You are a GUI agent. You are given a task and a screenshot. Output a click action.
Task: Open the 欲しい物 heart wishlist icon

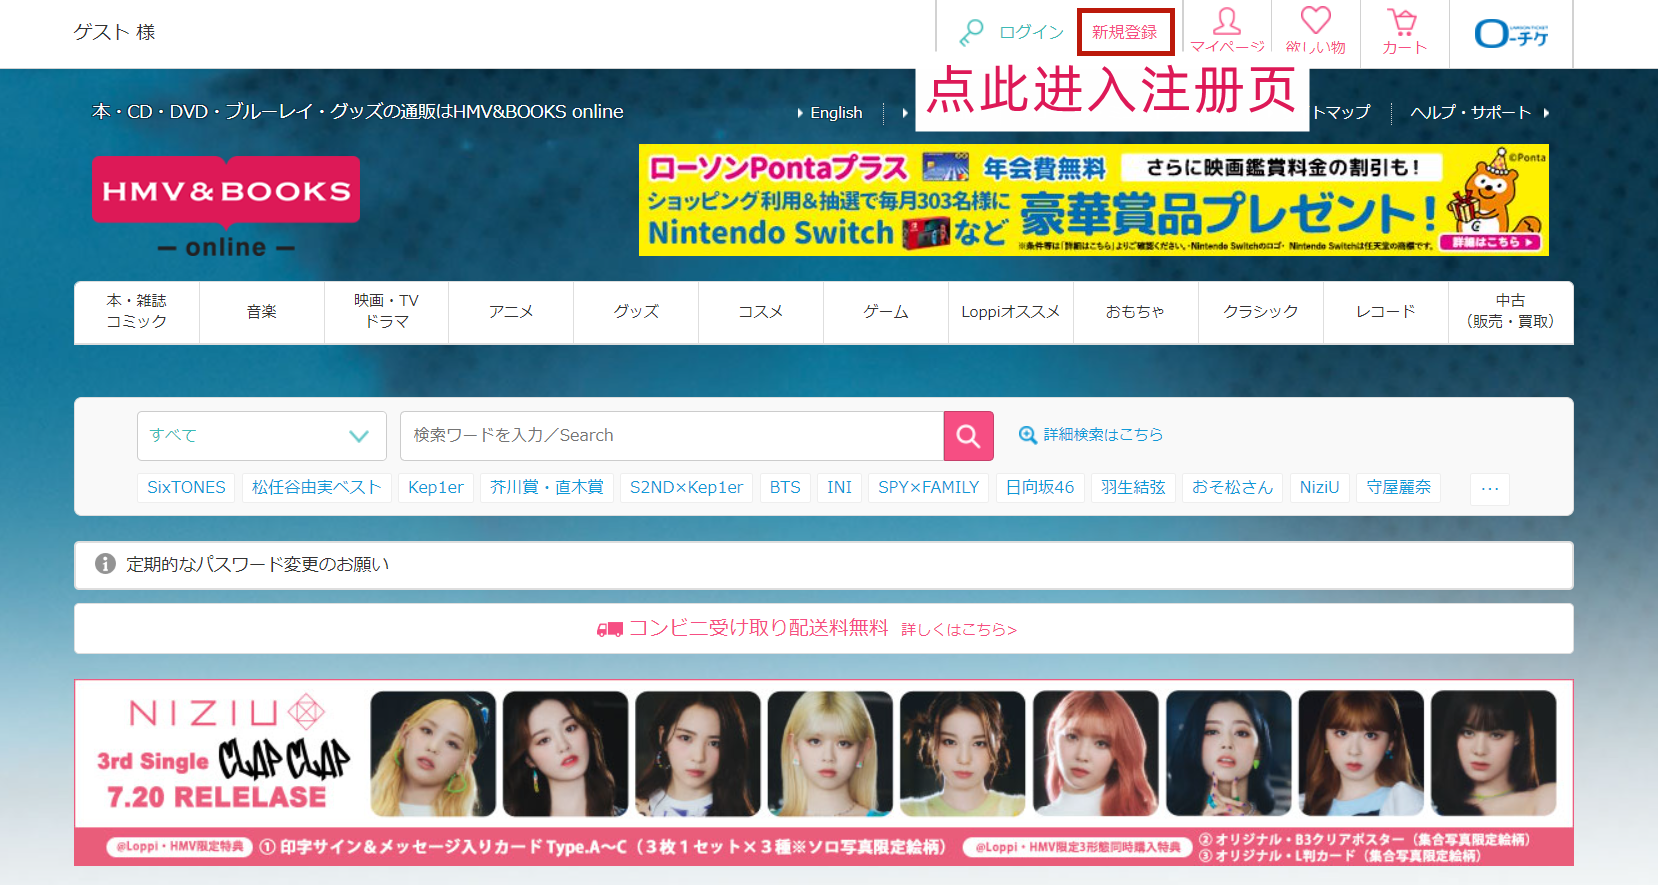1315,20
